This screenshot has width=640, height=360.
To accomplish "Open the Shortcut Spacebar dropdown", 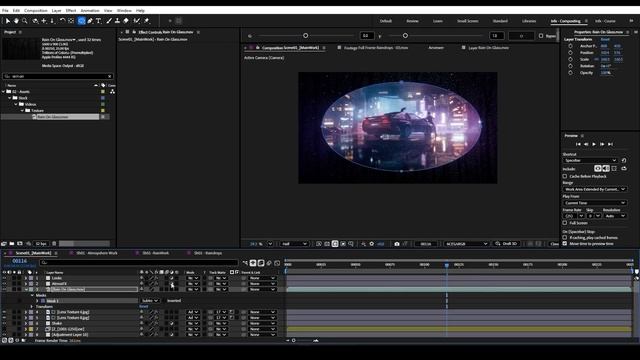I will point(590,160).
